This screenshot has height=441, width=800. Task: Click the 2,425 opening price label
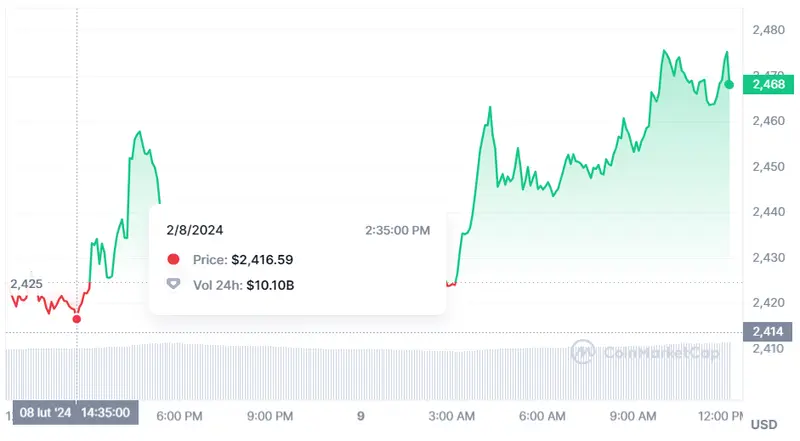pos(27,284)
